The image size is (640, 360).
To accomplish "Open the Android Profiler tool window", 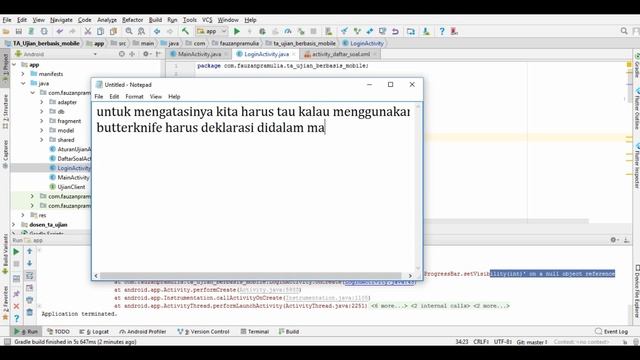I will (142, 331).
